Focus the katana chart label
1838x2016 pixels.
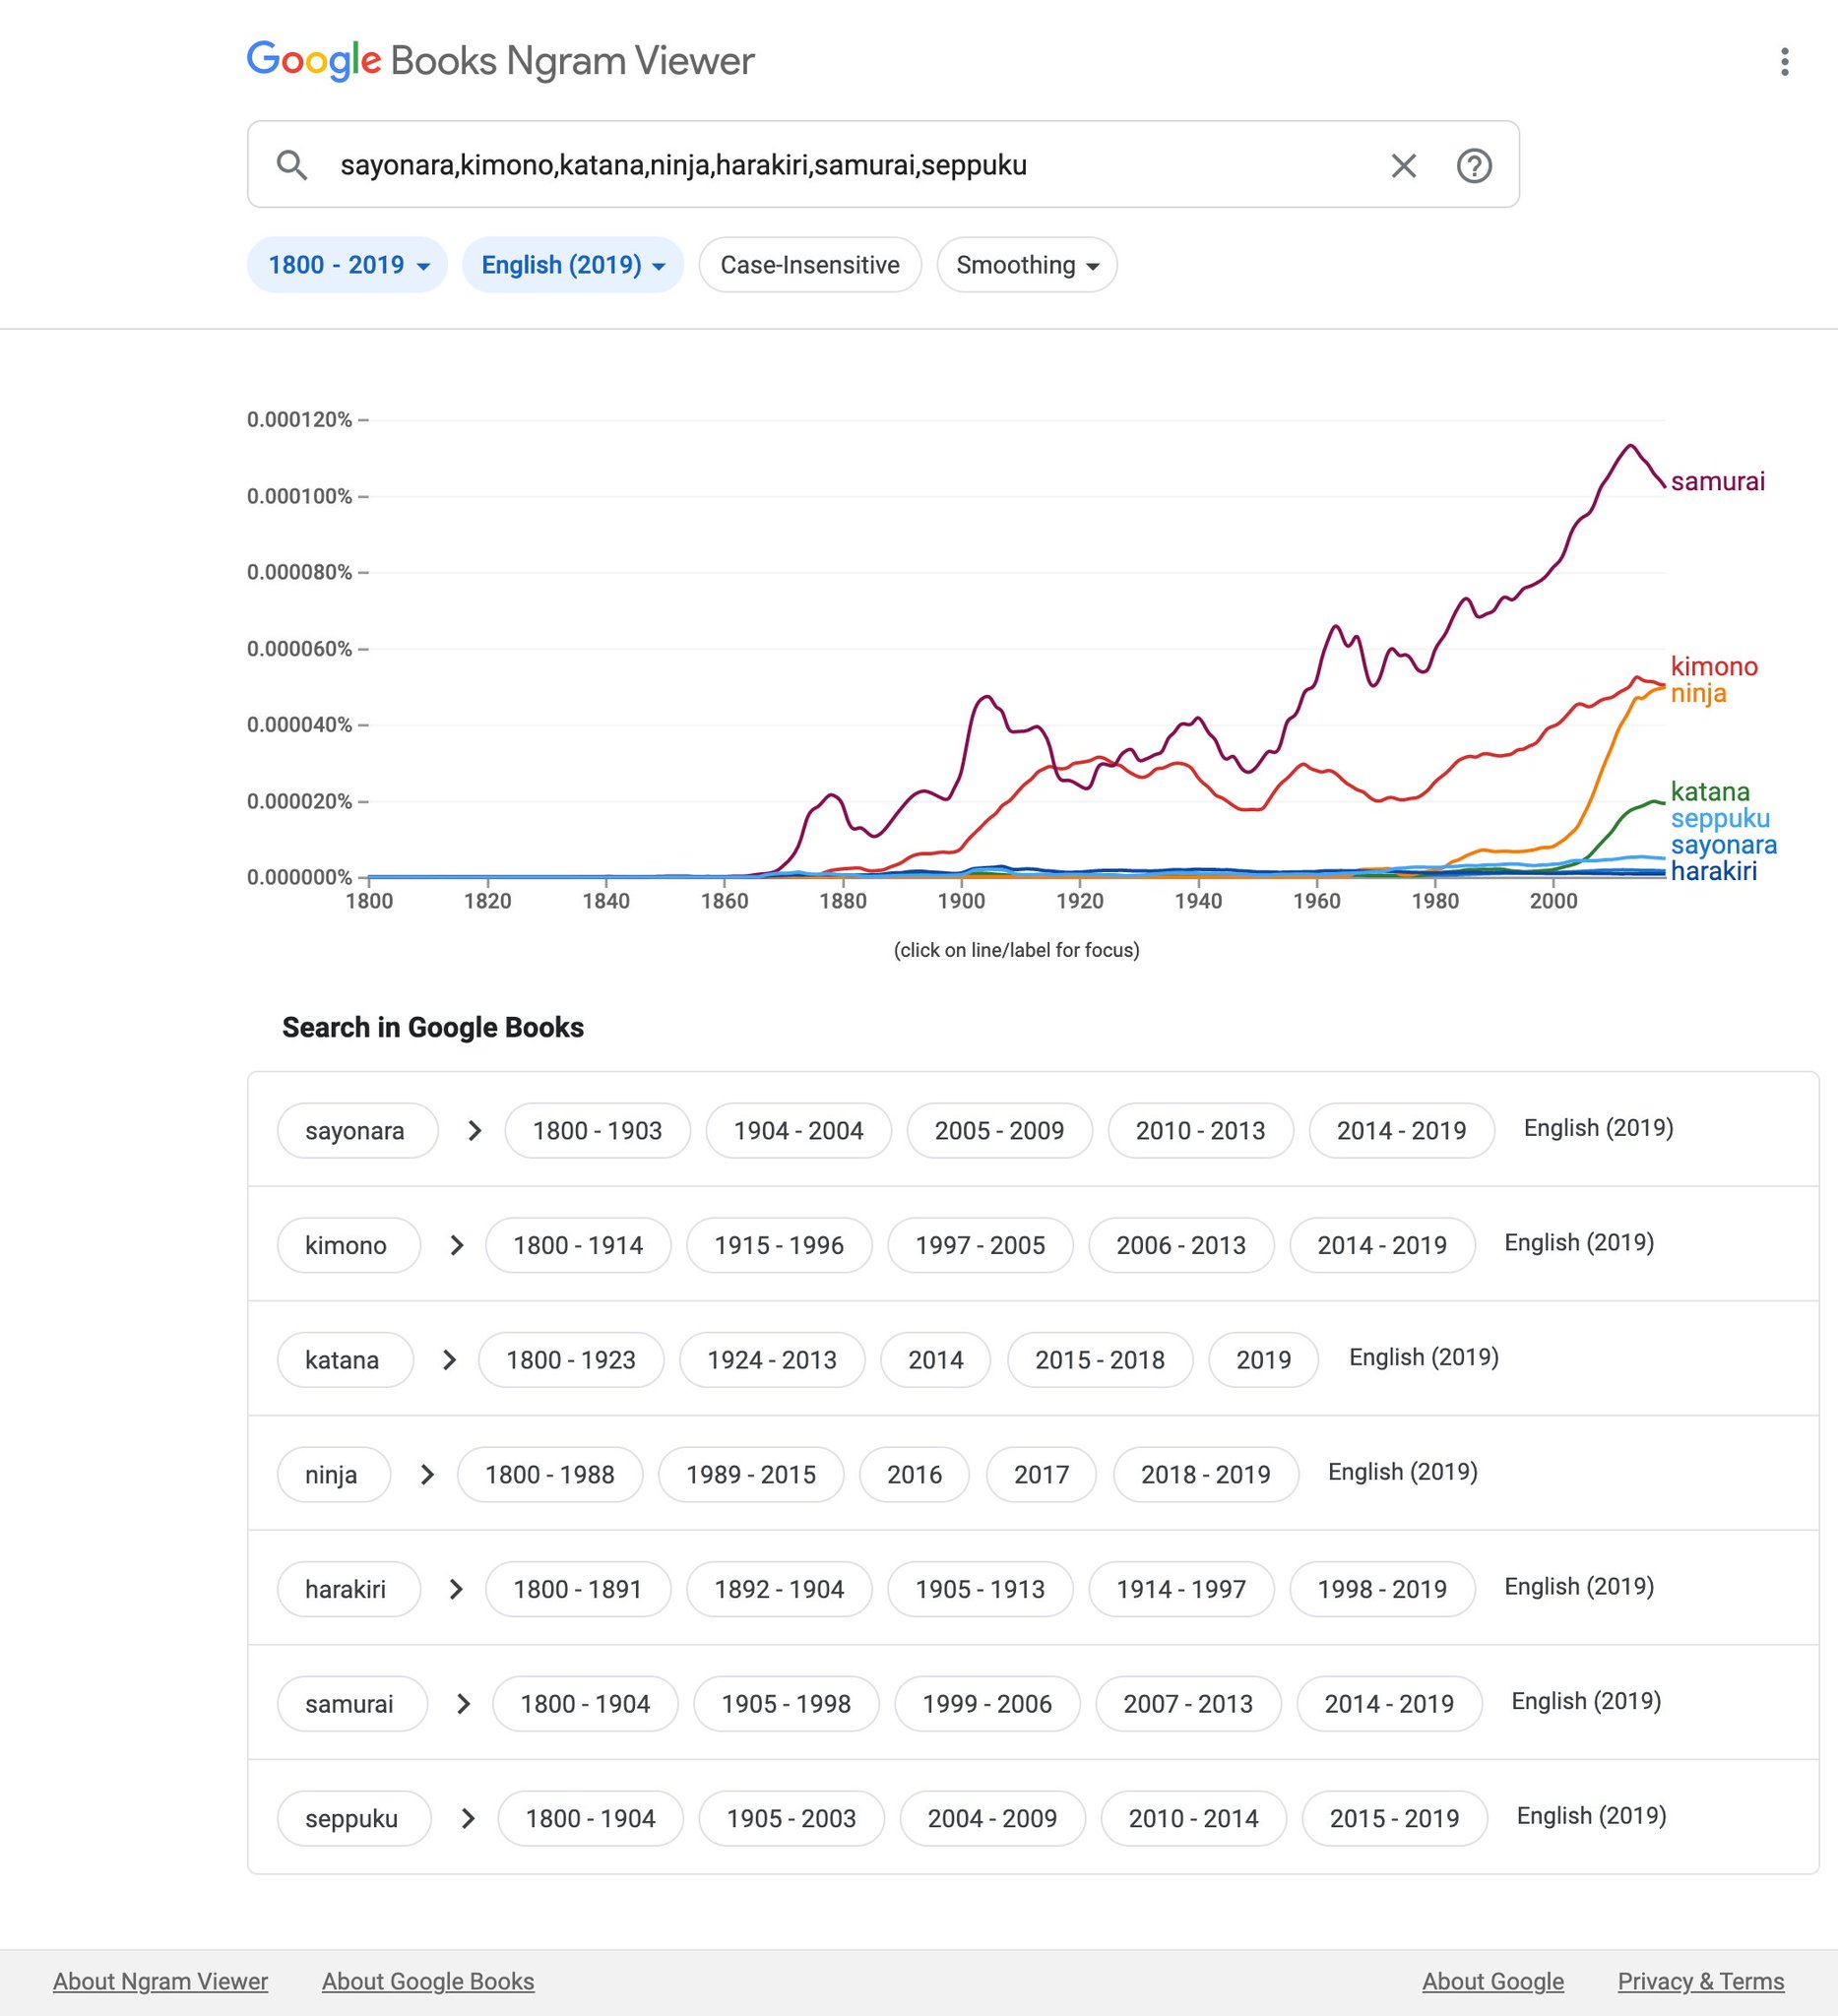coord(1710,792)
